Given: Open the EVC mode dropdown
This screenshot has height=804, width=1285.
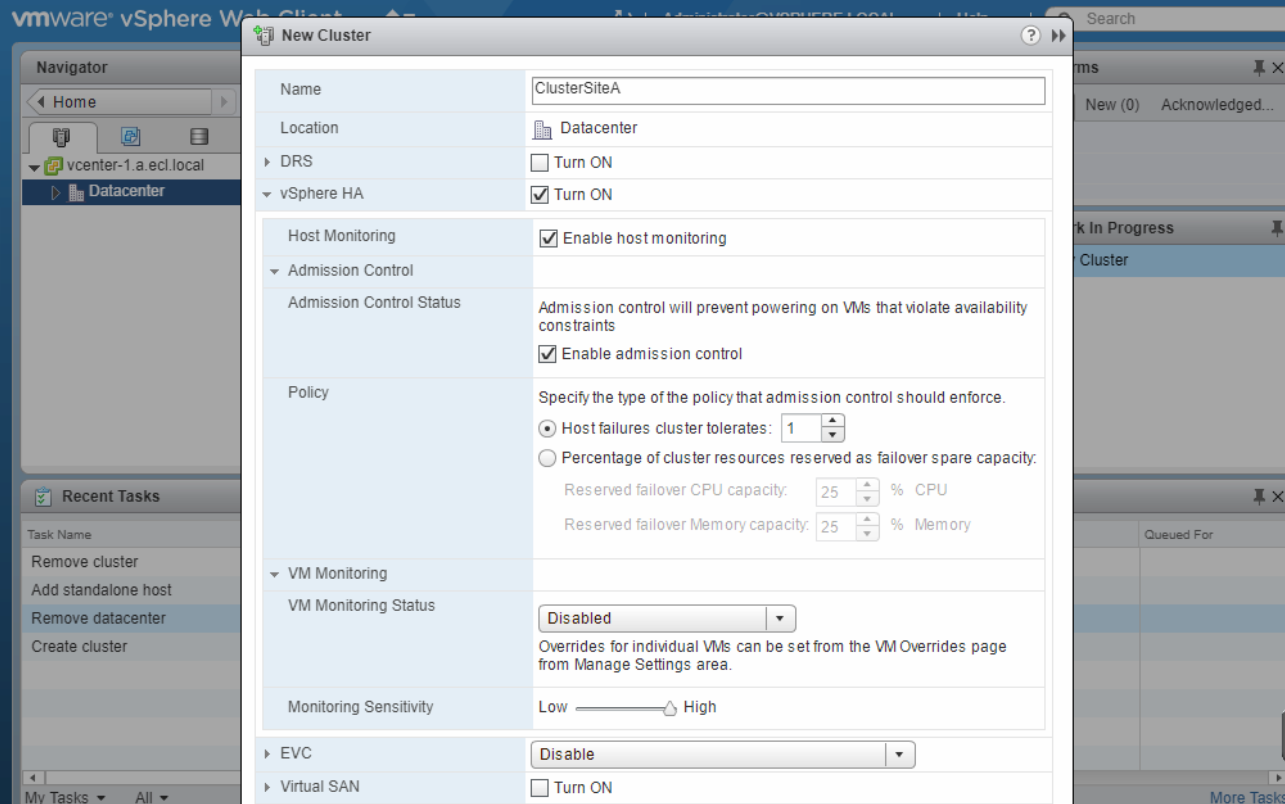Looking at the screenshot, I should (x=722, y=754).
